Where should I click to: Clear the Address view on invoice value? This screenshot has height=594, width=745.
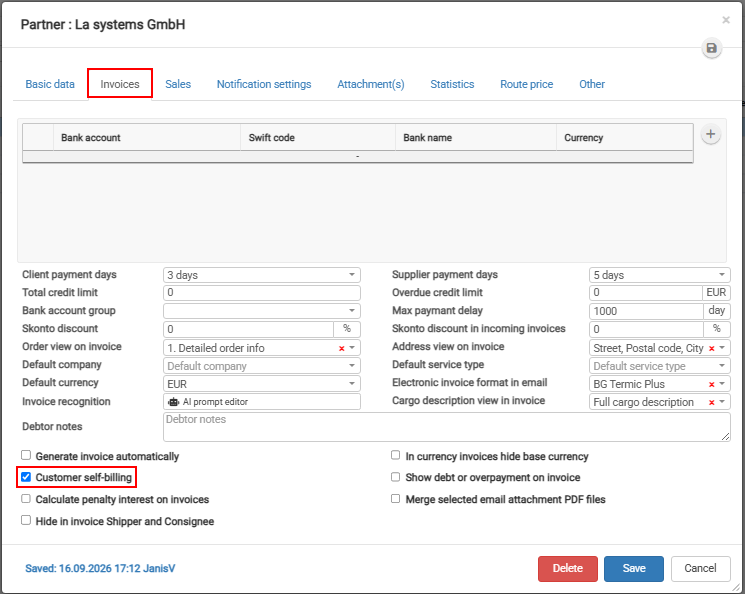711,348
